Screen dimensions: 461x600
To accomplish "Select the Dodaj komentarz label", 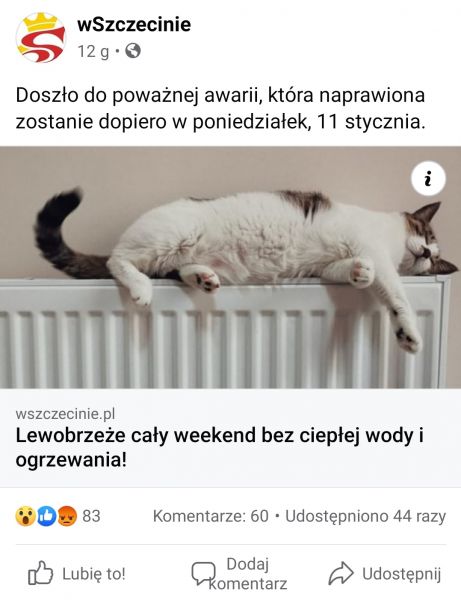I will coord(248,574).
